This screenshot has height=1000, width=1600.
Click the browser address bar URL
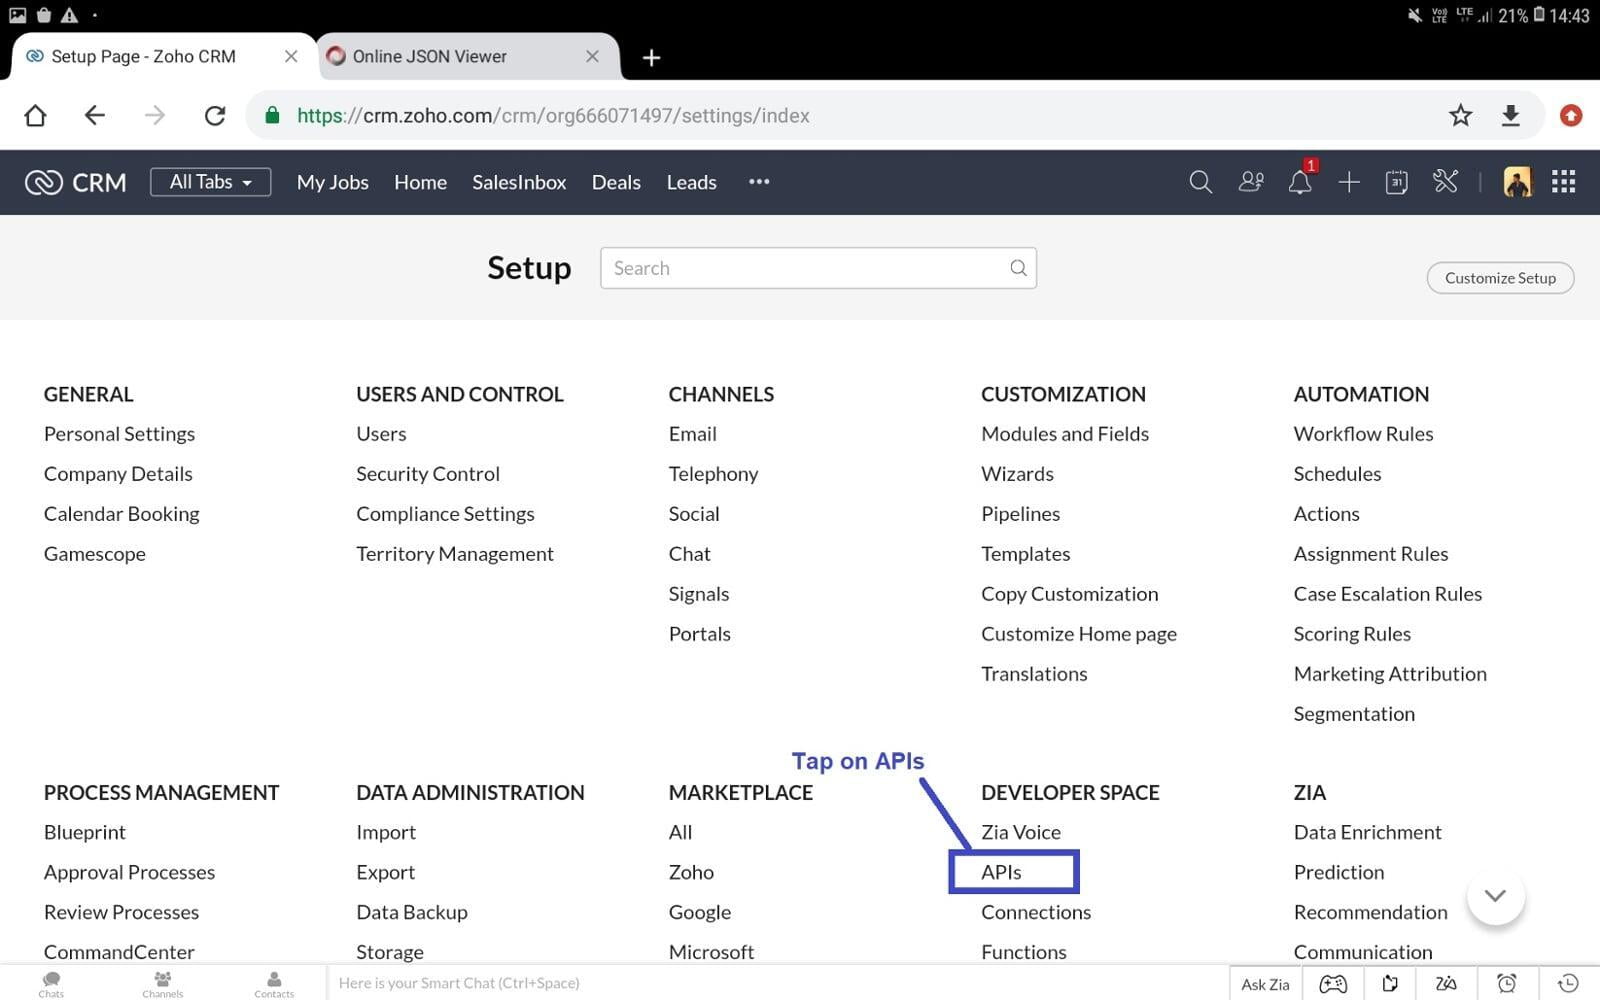click(553, 115)
